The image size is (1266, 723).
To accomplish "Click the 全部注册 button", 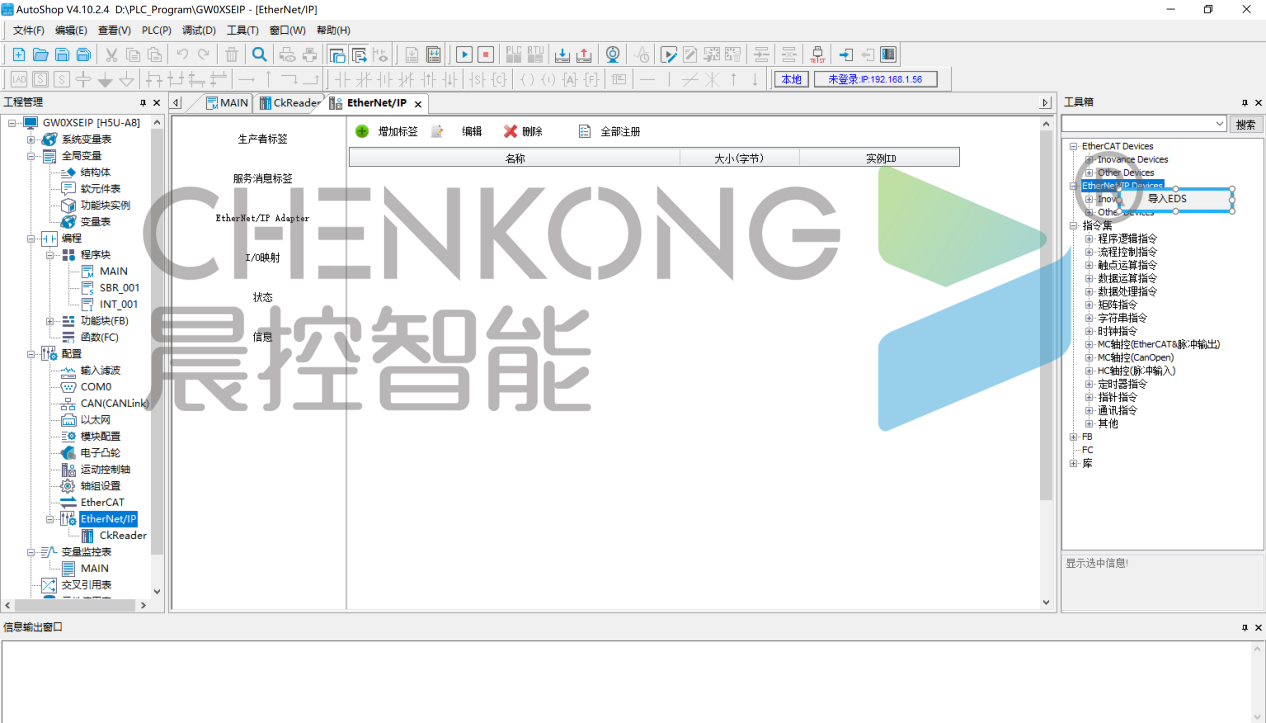I will point(620,131).
